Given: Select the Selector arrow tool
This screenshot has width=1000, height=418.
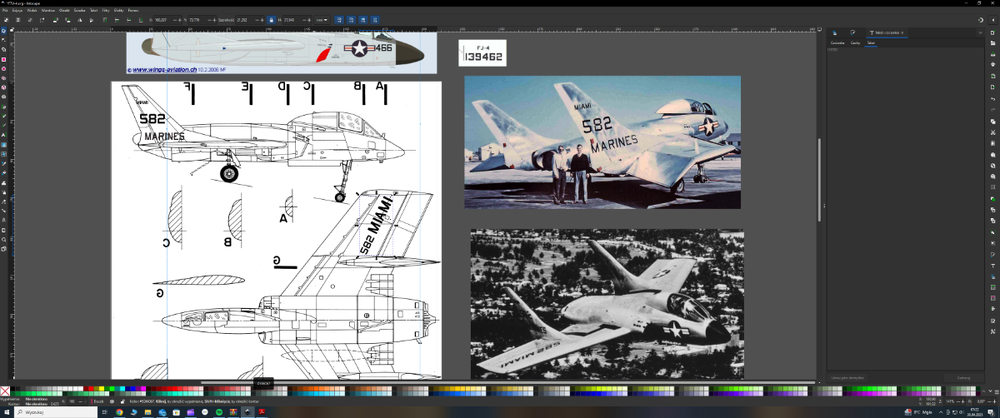Looking at the screenshot, I should pos(5,30).
